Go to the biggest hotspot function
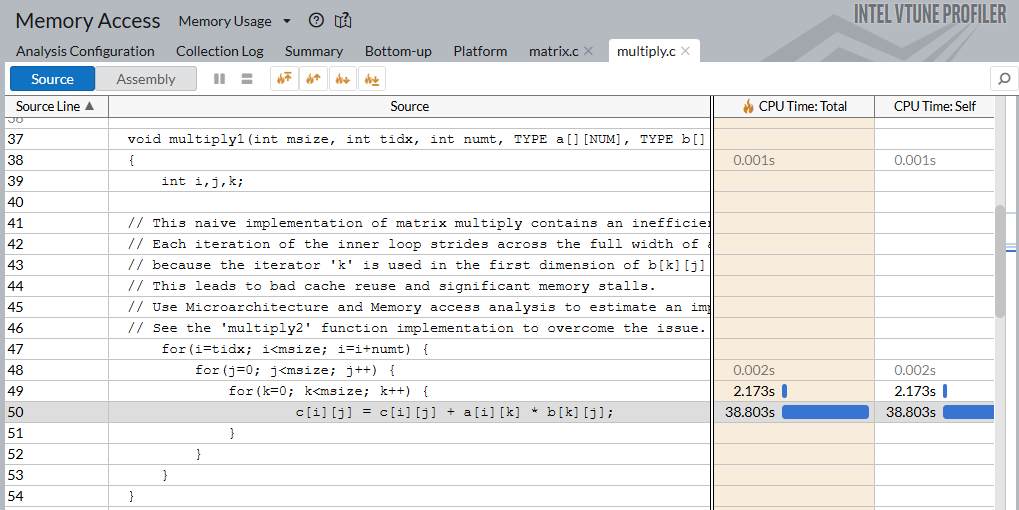The width and height of the screenshot is (1019, 510). pos(284,79)
